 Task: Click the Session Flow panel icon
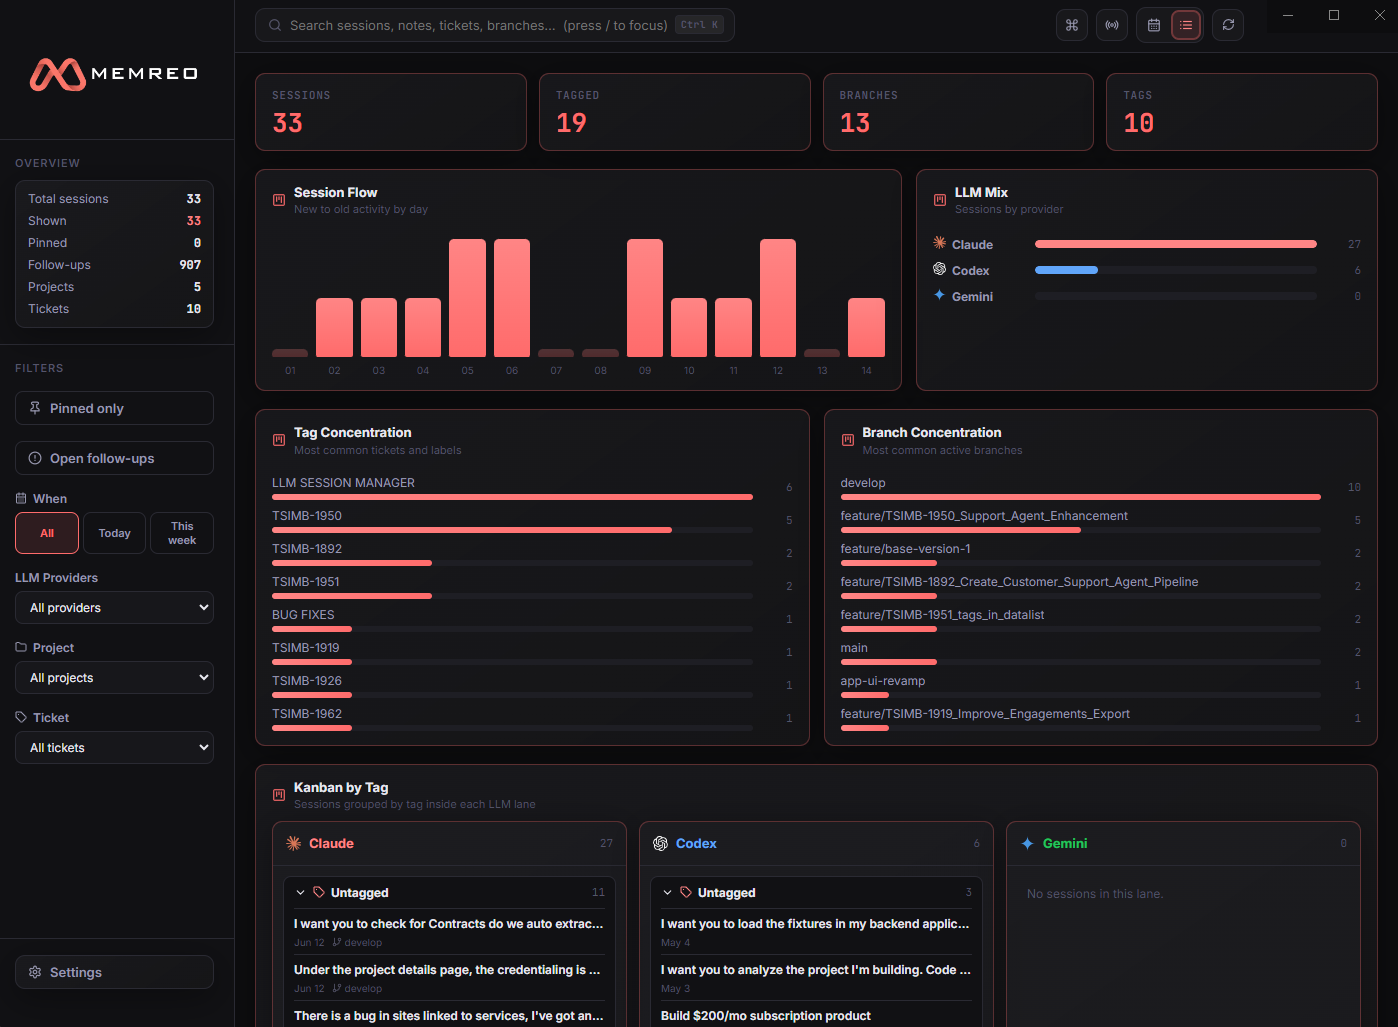point(279,200)
